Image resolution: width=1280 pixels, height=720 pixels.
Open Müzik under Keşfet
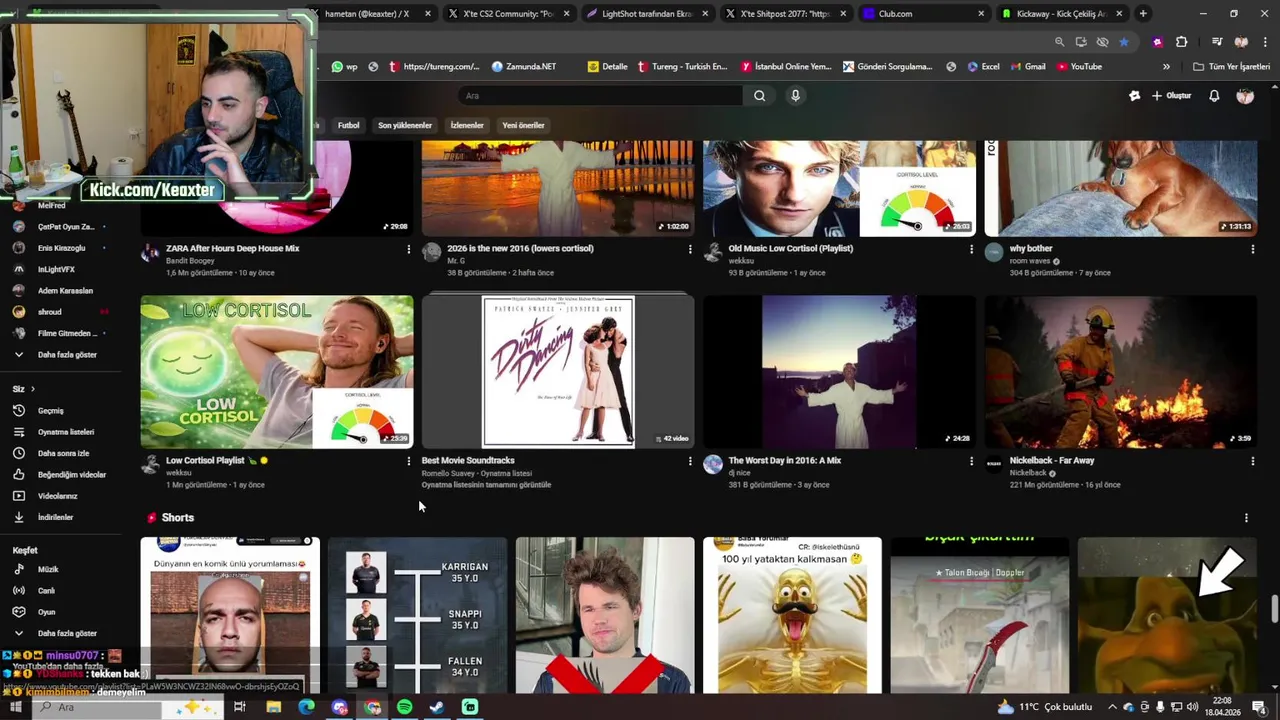(47, 569)
